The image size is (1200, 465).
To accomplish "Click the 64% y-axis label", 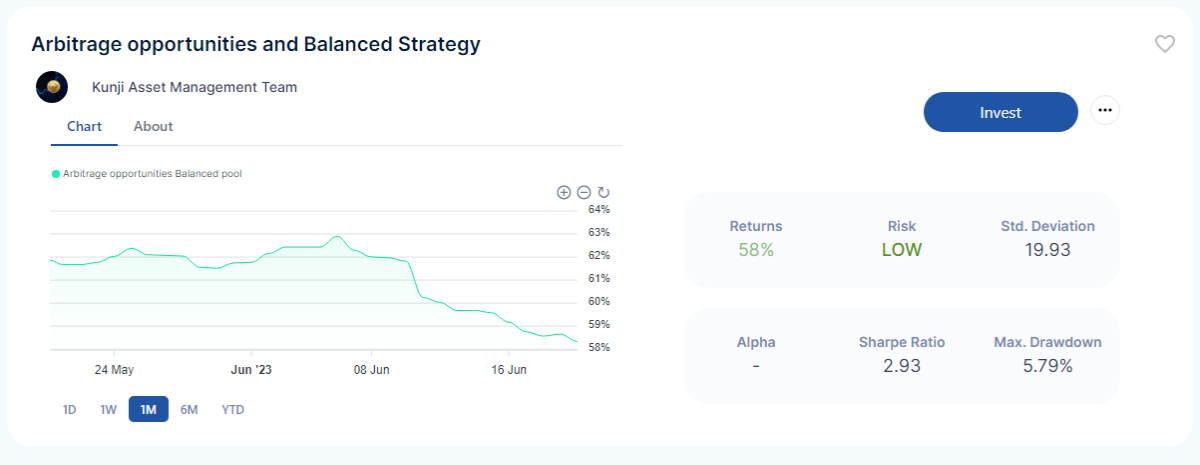I will pos(599,209).
